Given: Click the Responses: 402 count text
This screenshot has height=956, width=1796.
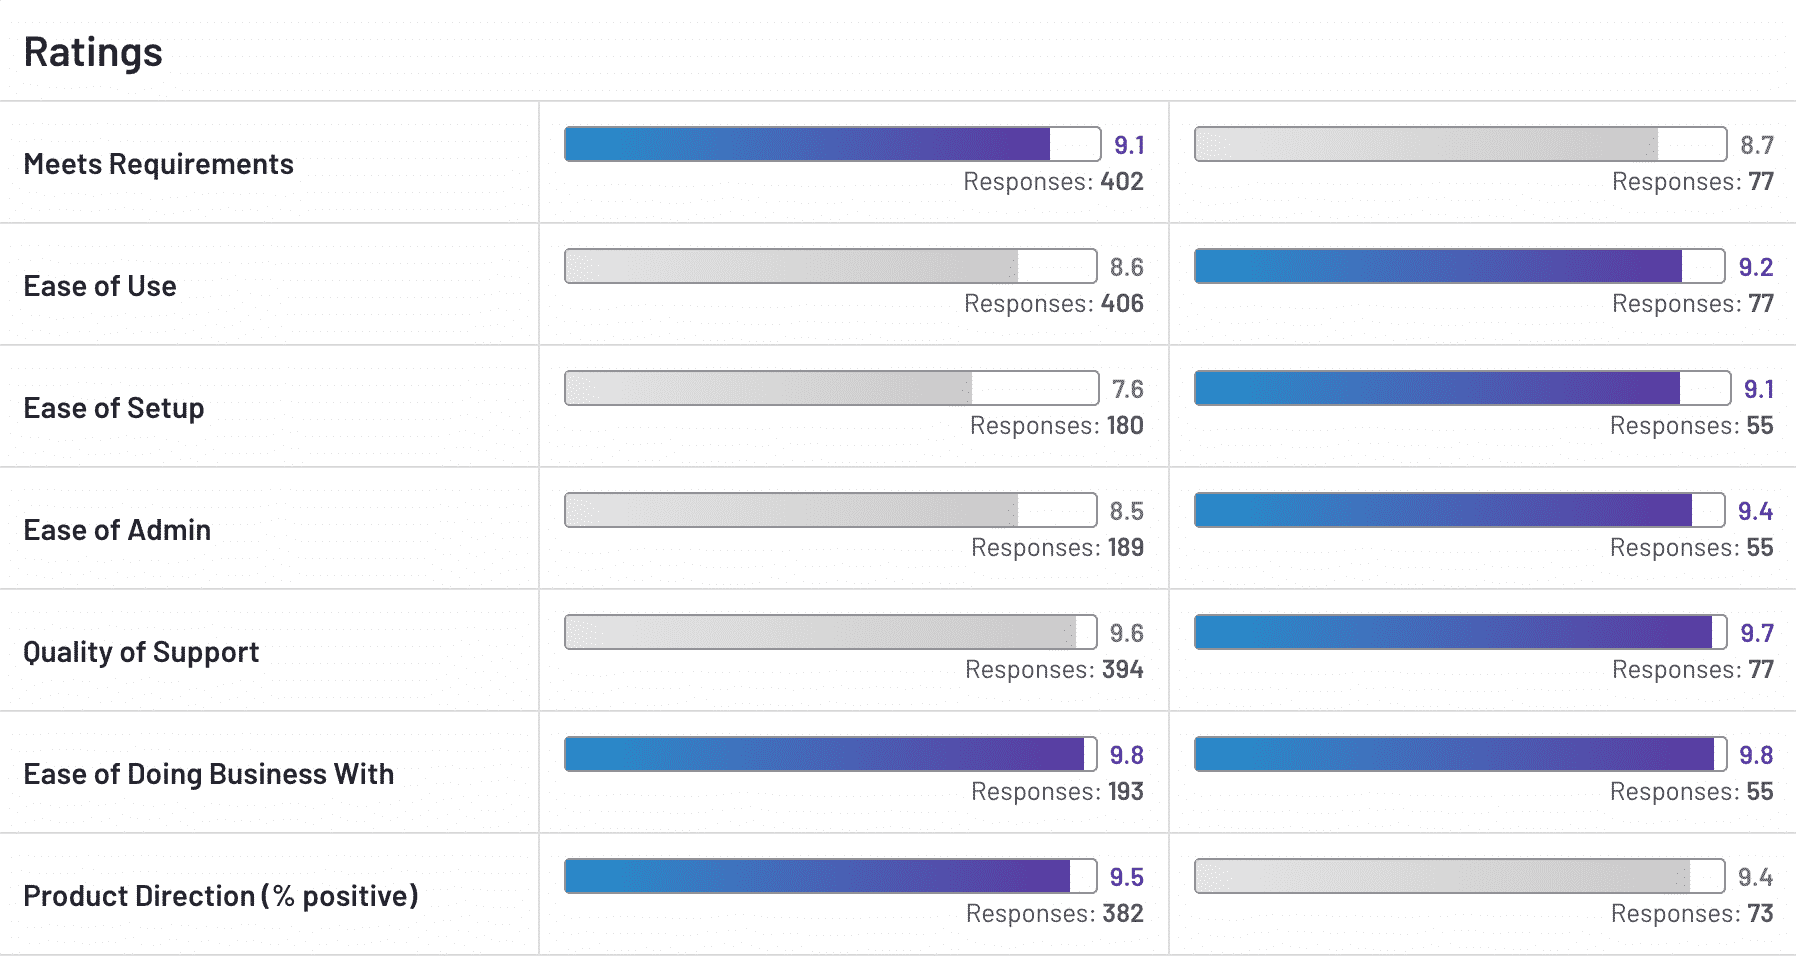Looking at the screenshot, I should pyautogui.click(x=1053, y=182).
